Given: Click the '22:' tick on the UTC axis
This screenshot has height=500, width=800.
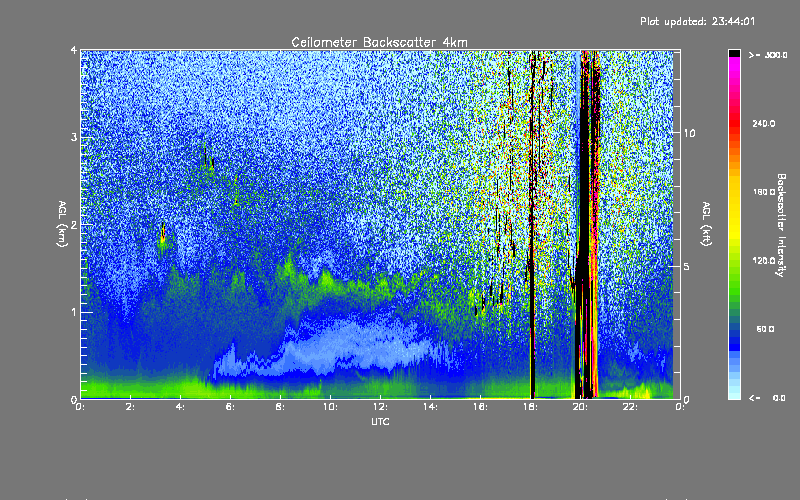Looking at the screenshot, I should (630, 407).
